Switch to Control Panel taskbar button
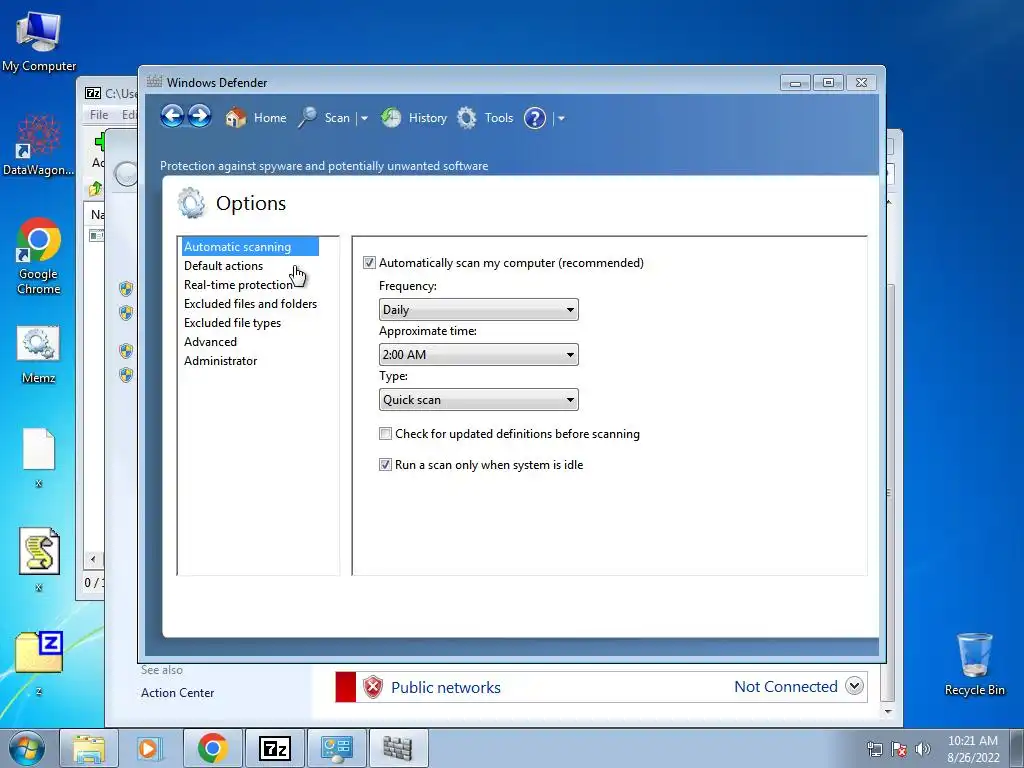1024x768 pixels. point(336,748)
